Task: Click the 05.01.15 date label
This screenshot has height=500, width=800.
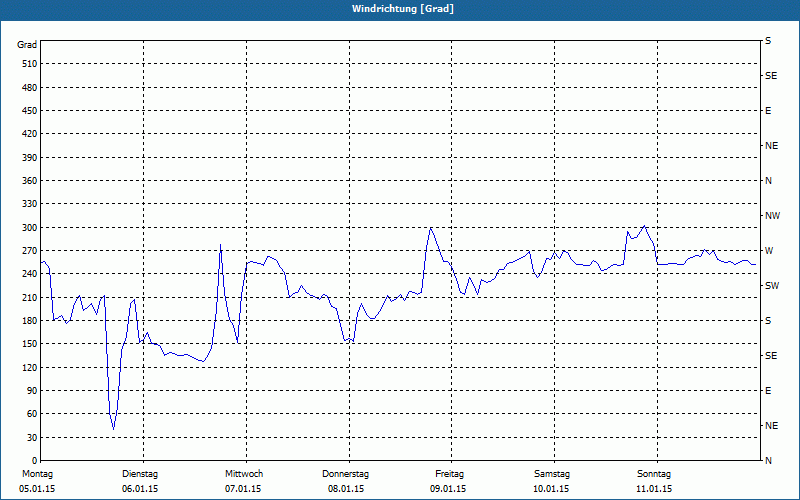Action: [x=37, y=489]
